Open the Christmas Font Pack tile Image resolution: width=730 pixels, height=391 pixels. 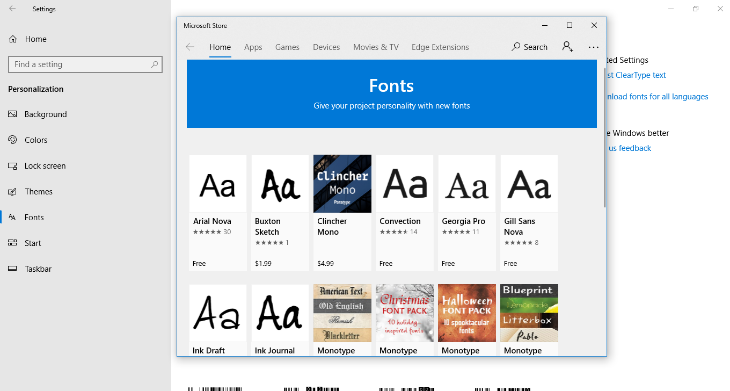coord(405,313)
